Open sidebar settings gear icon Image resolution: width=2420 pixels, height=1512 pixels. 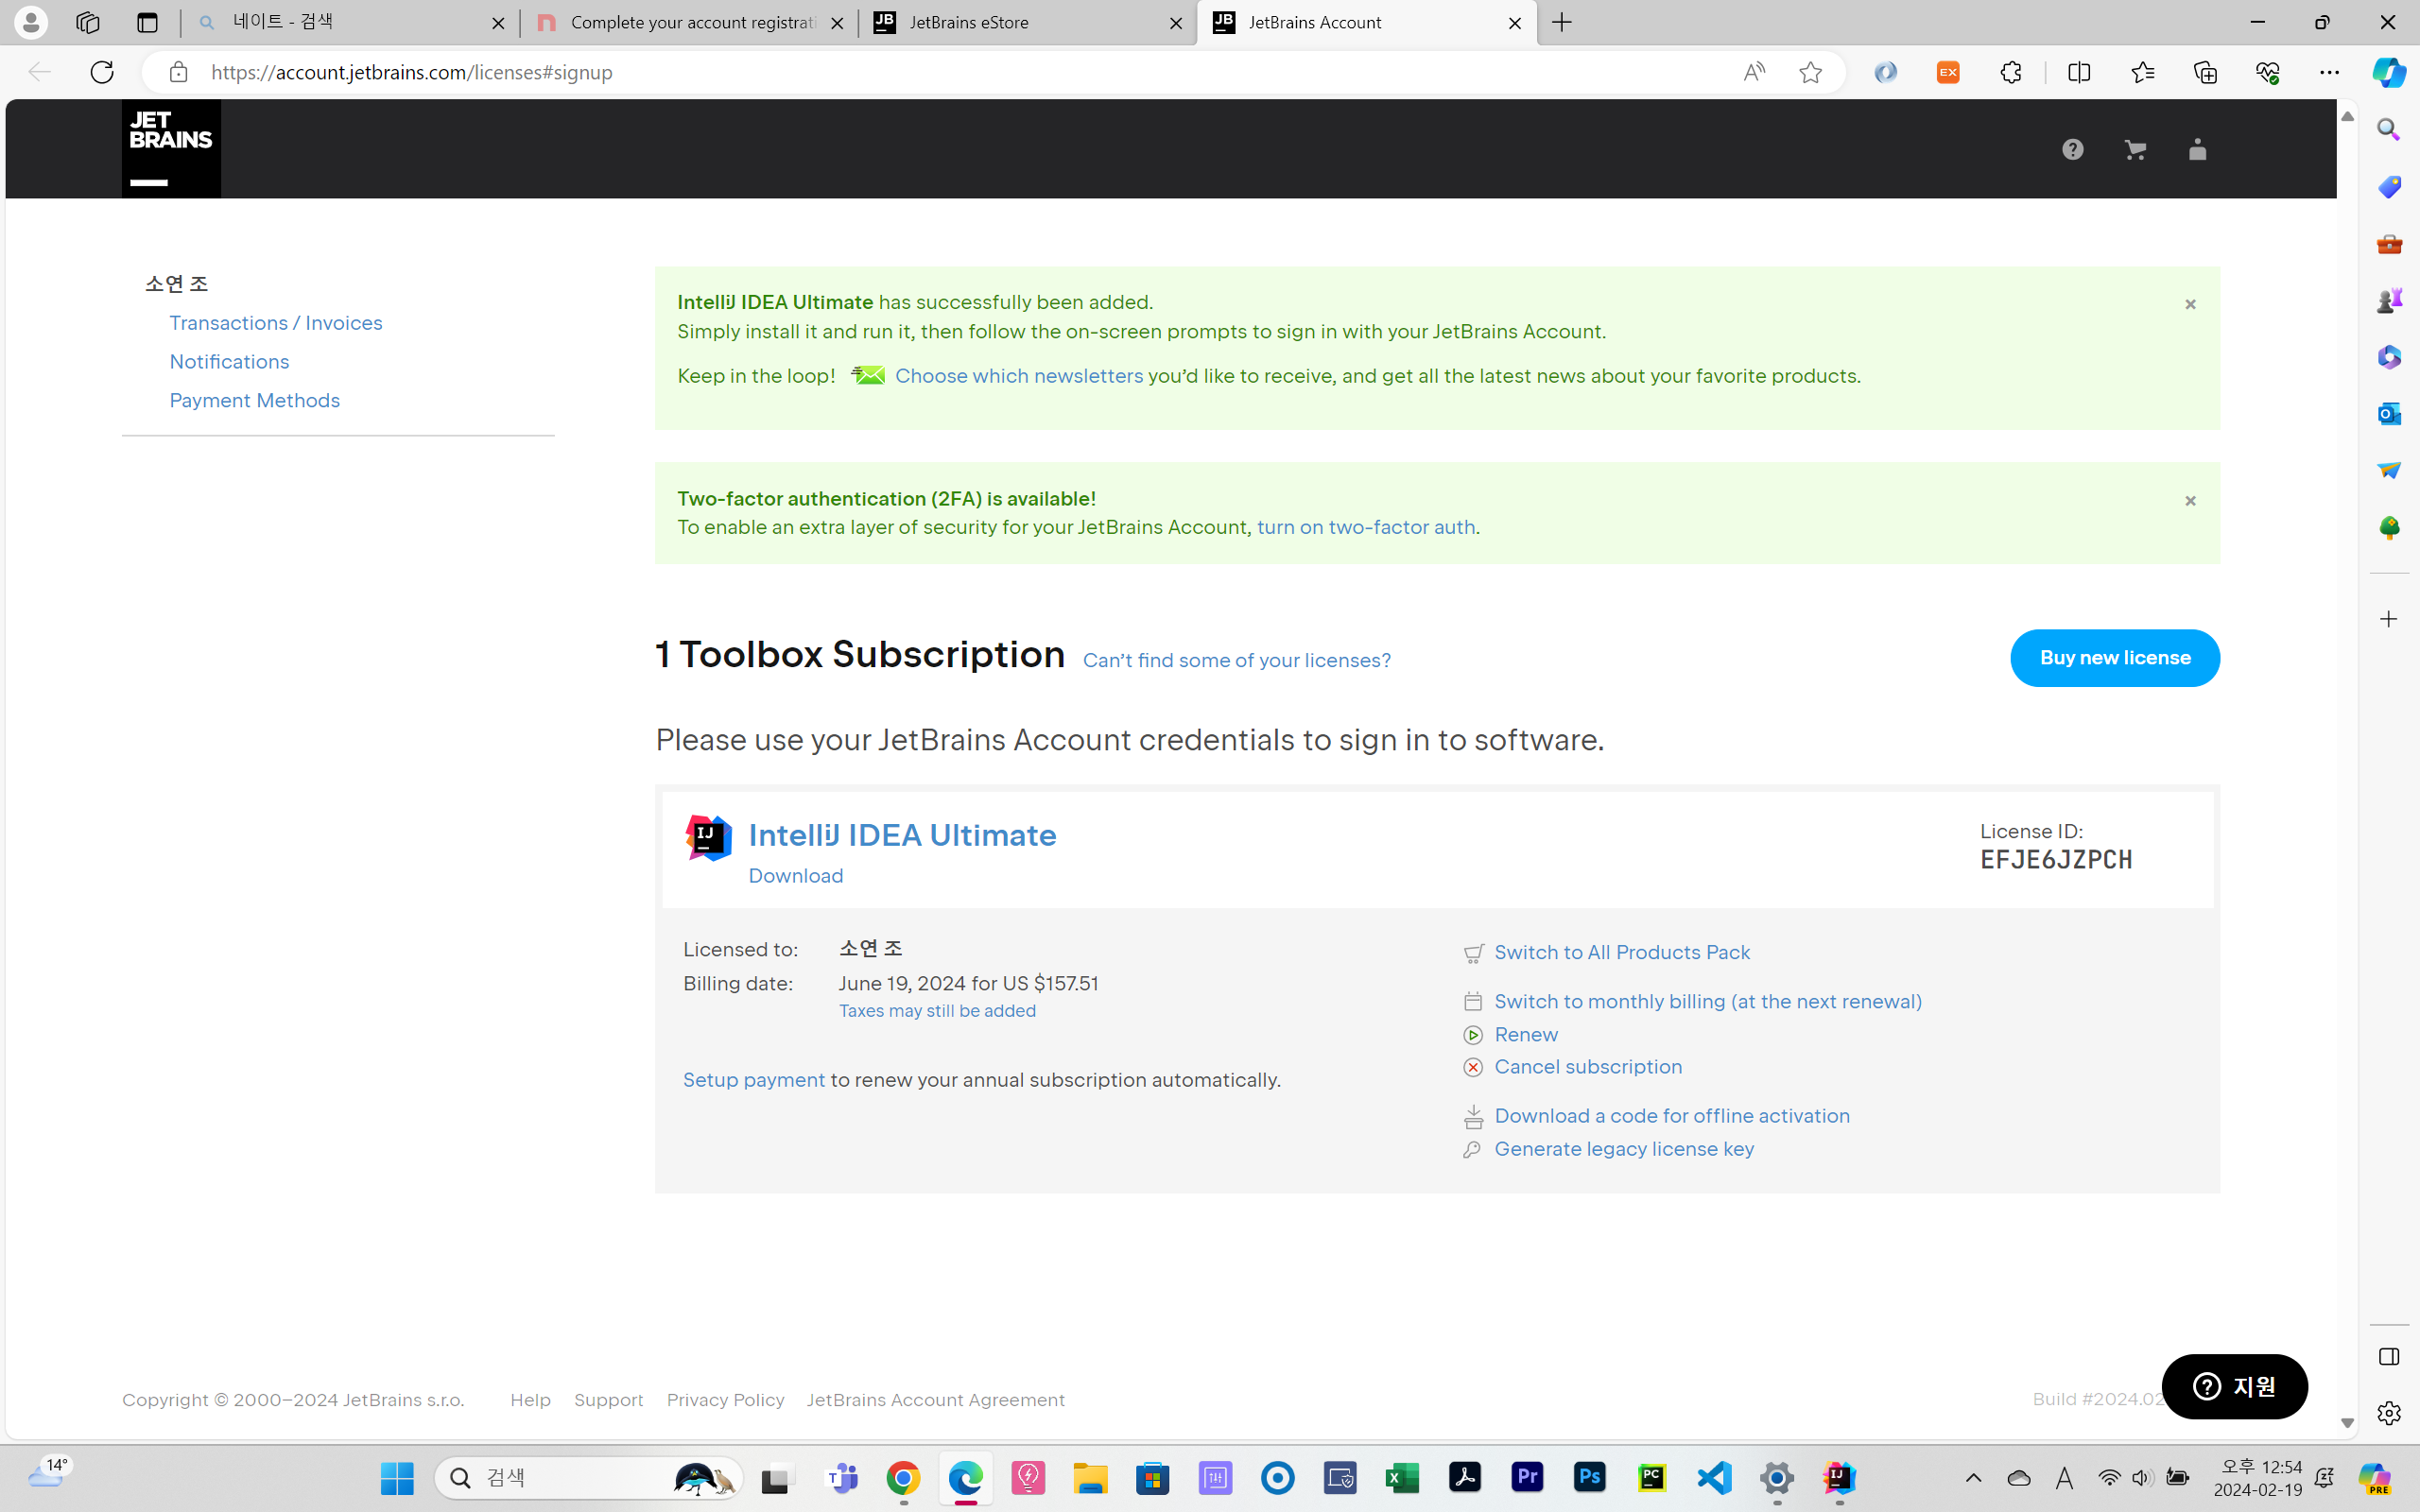coord(2389,1413)
